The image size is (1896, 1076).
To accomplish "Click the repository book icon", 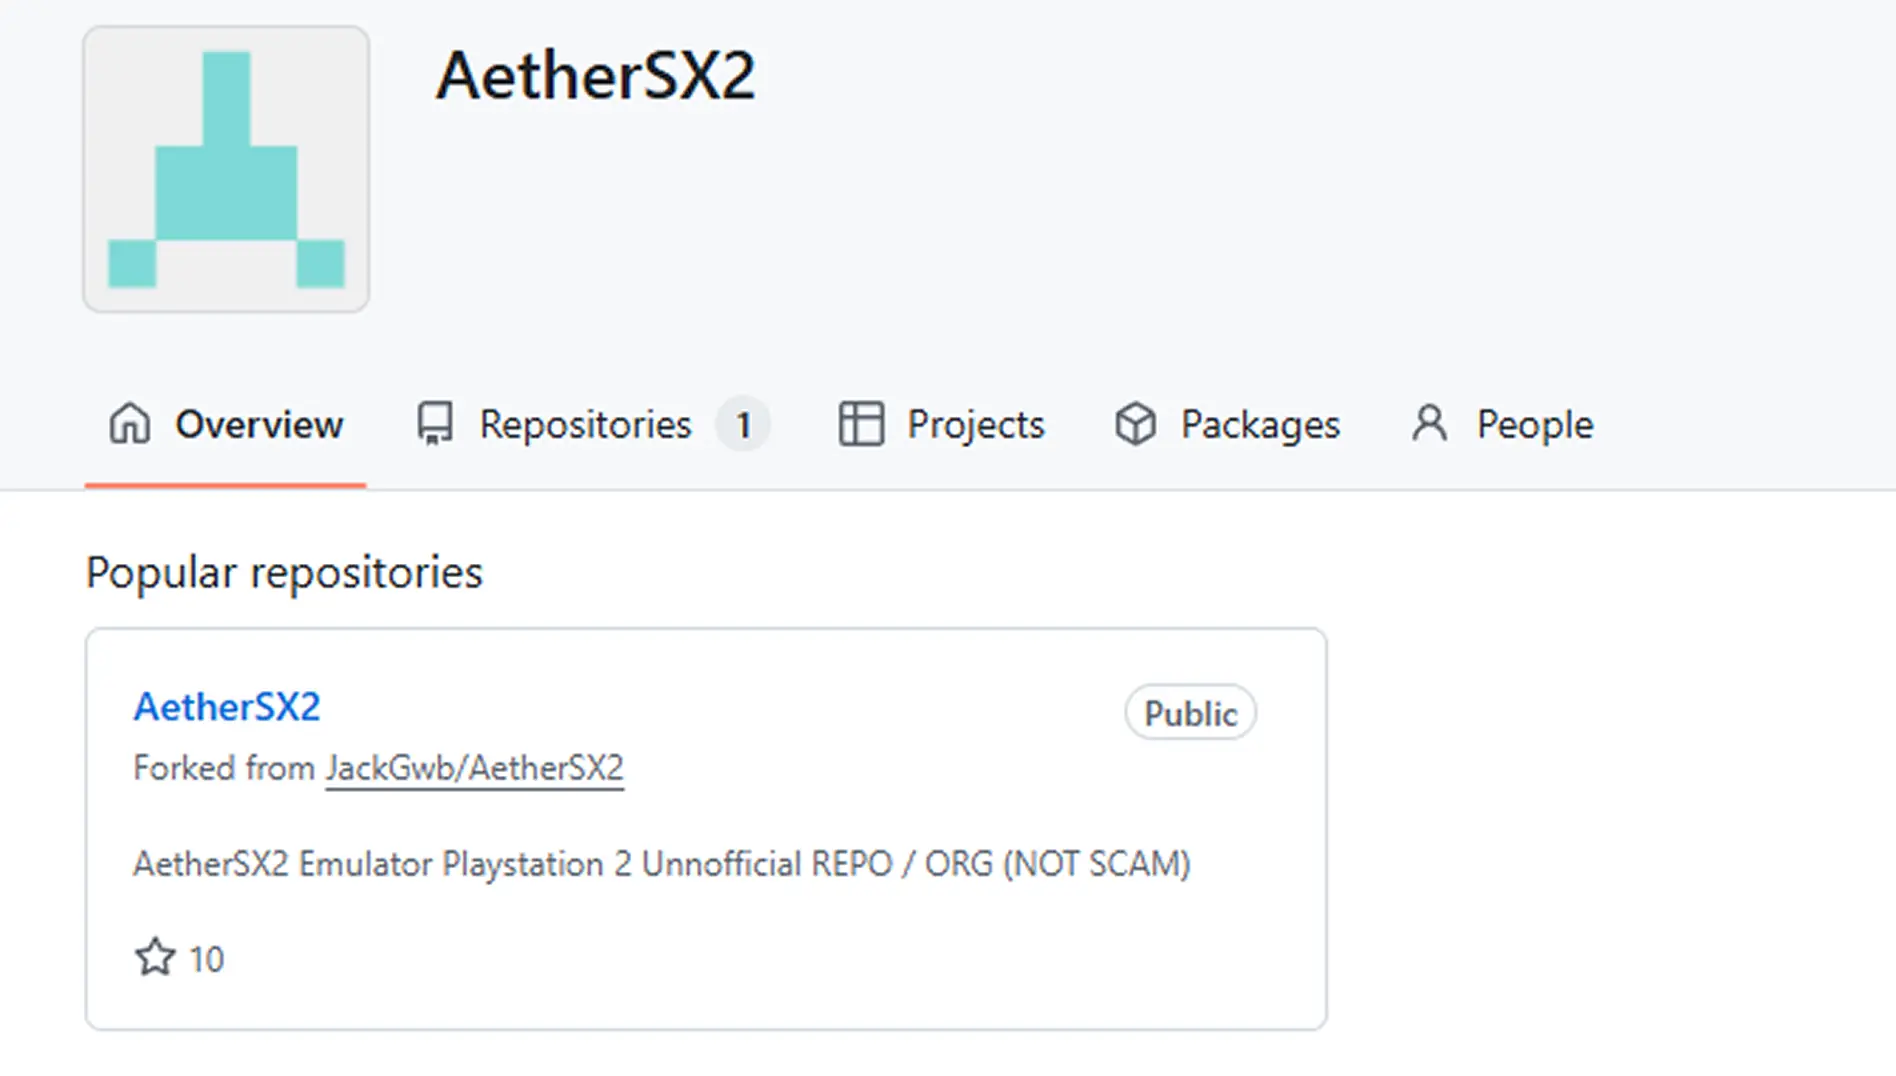I will (435, 424).
